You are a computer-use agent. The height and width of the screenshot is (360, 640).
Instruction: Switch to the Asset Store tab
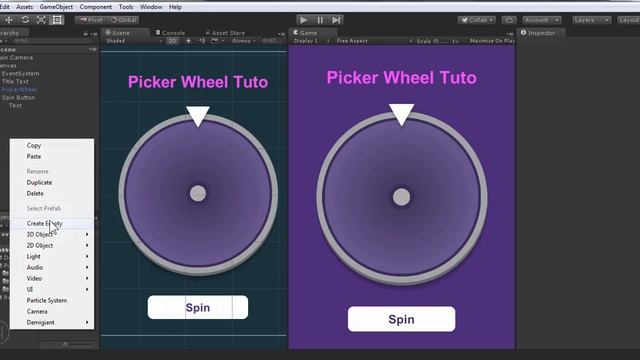(225, 33)
